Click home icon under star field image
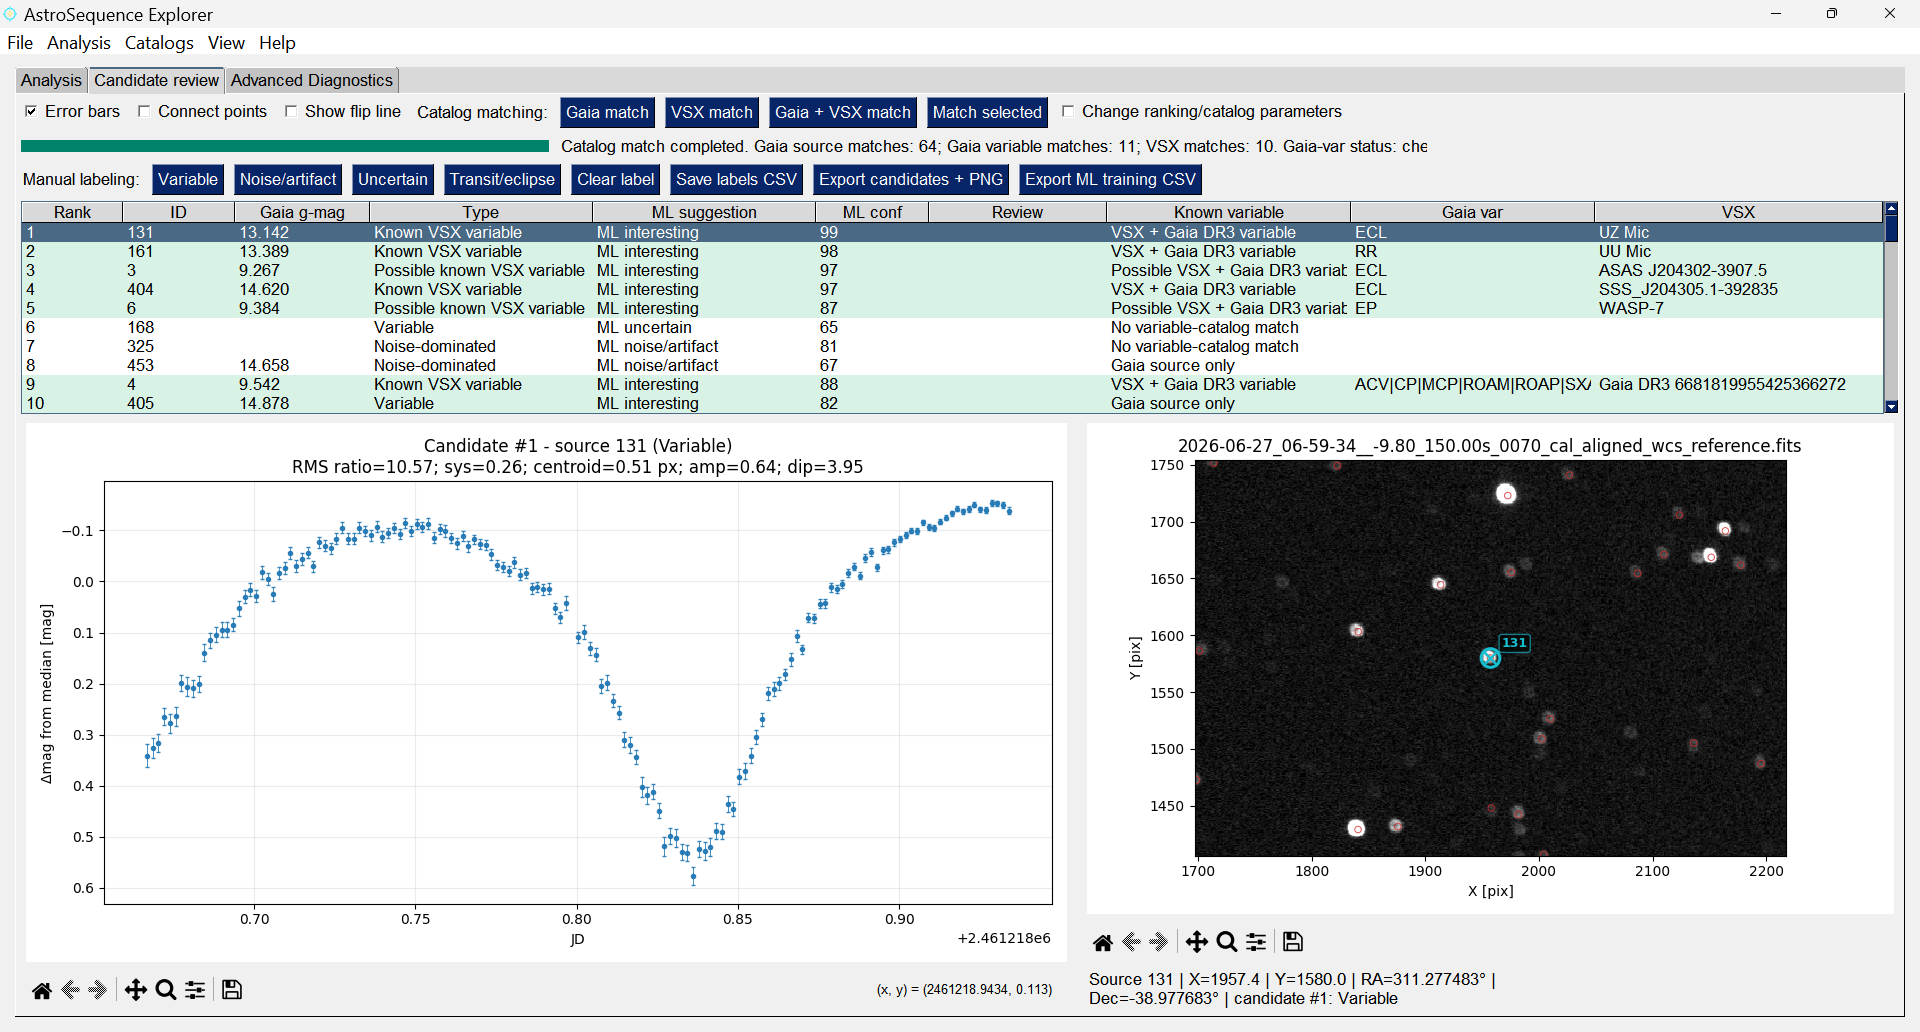This screenshot has width=1920, height=1032. click(x=1103, y=942)
